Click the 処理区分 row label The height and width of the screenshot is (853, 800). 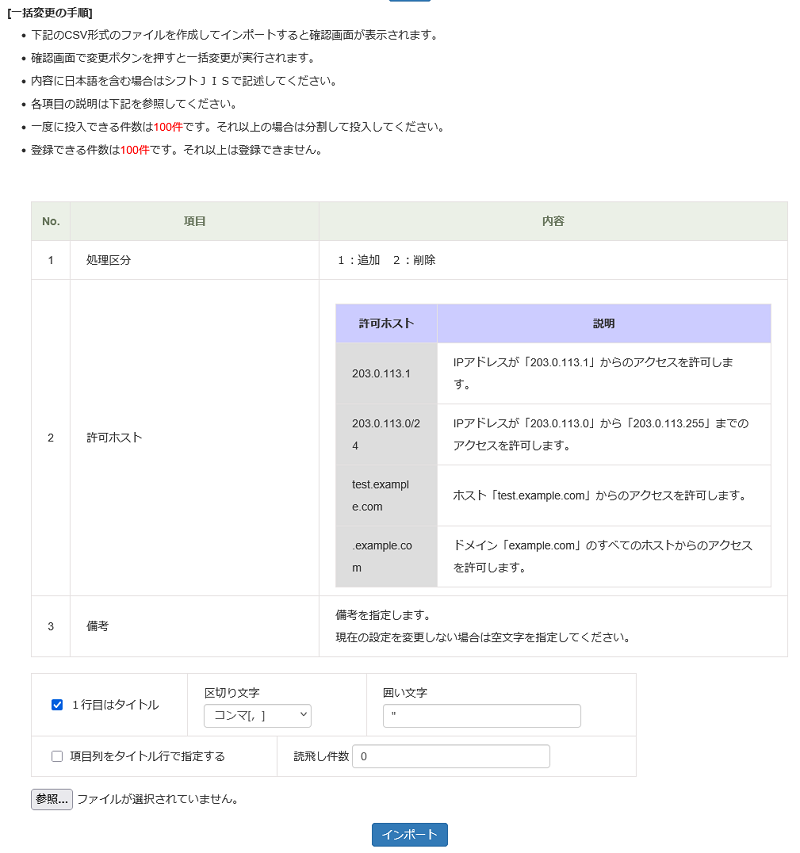click(108, 259)
